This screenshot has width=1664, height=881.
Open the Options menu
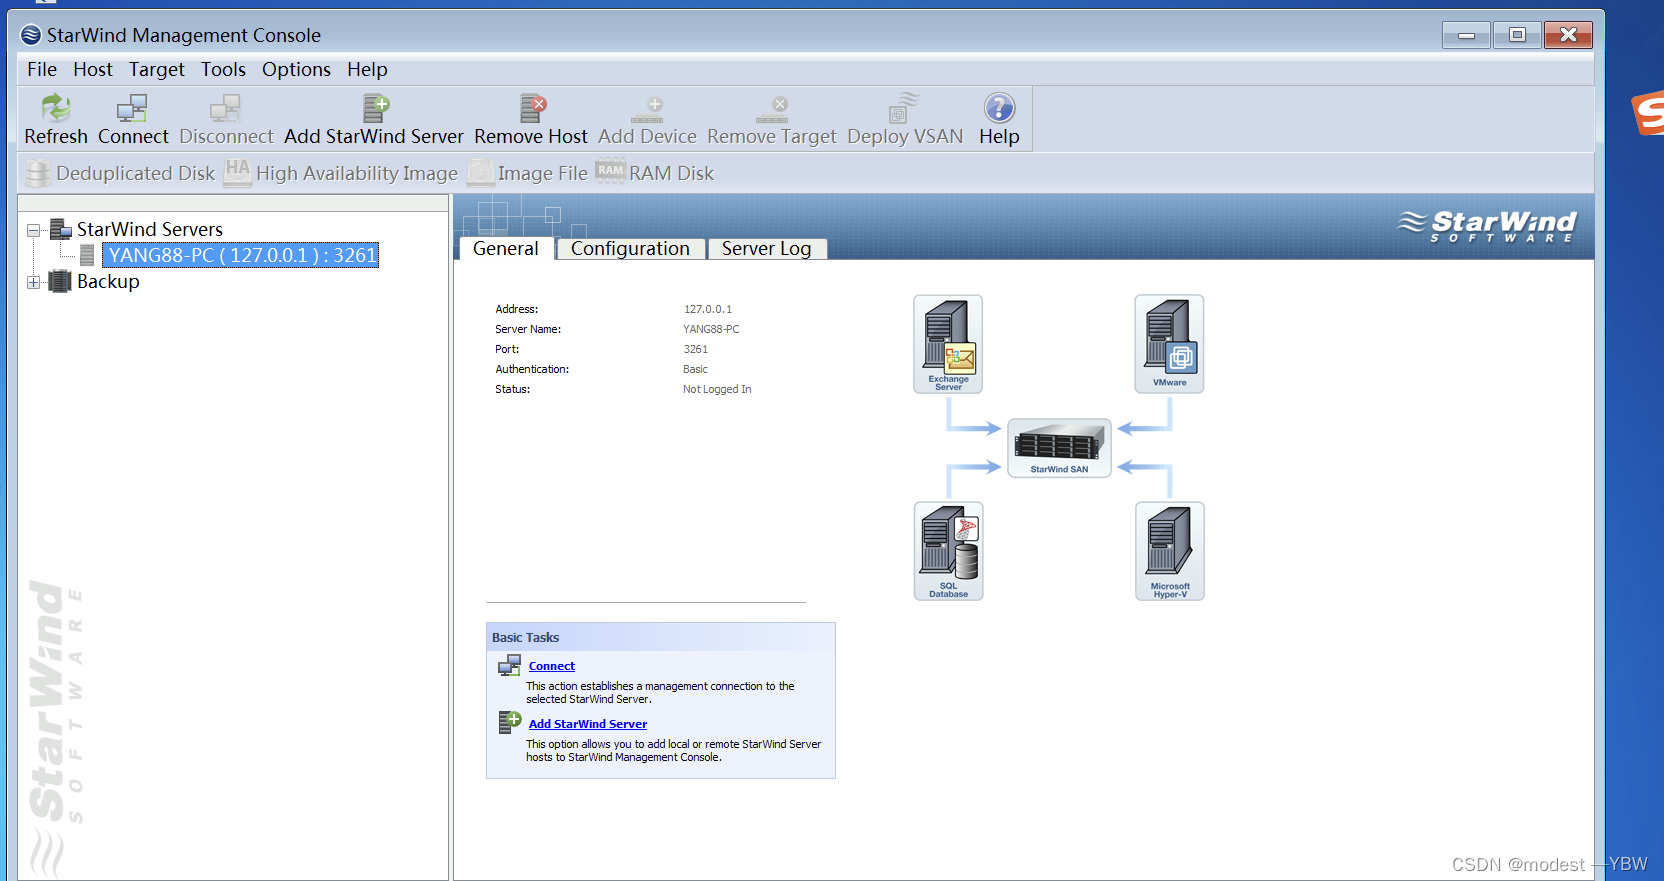[296, 69]
